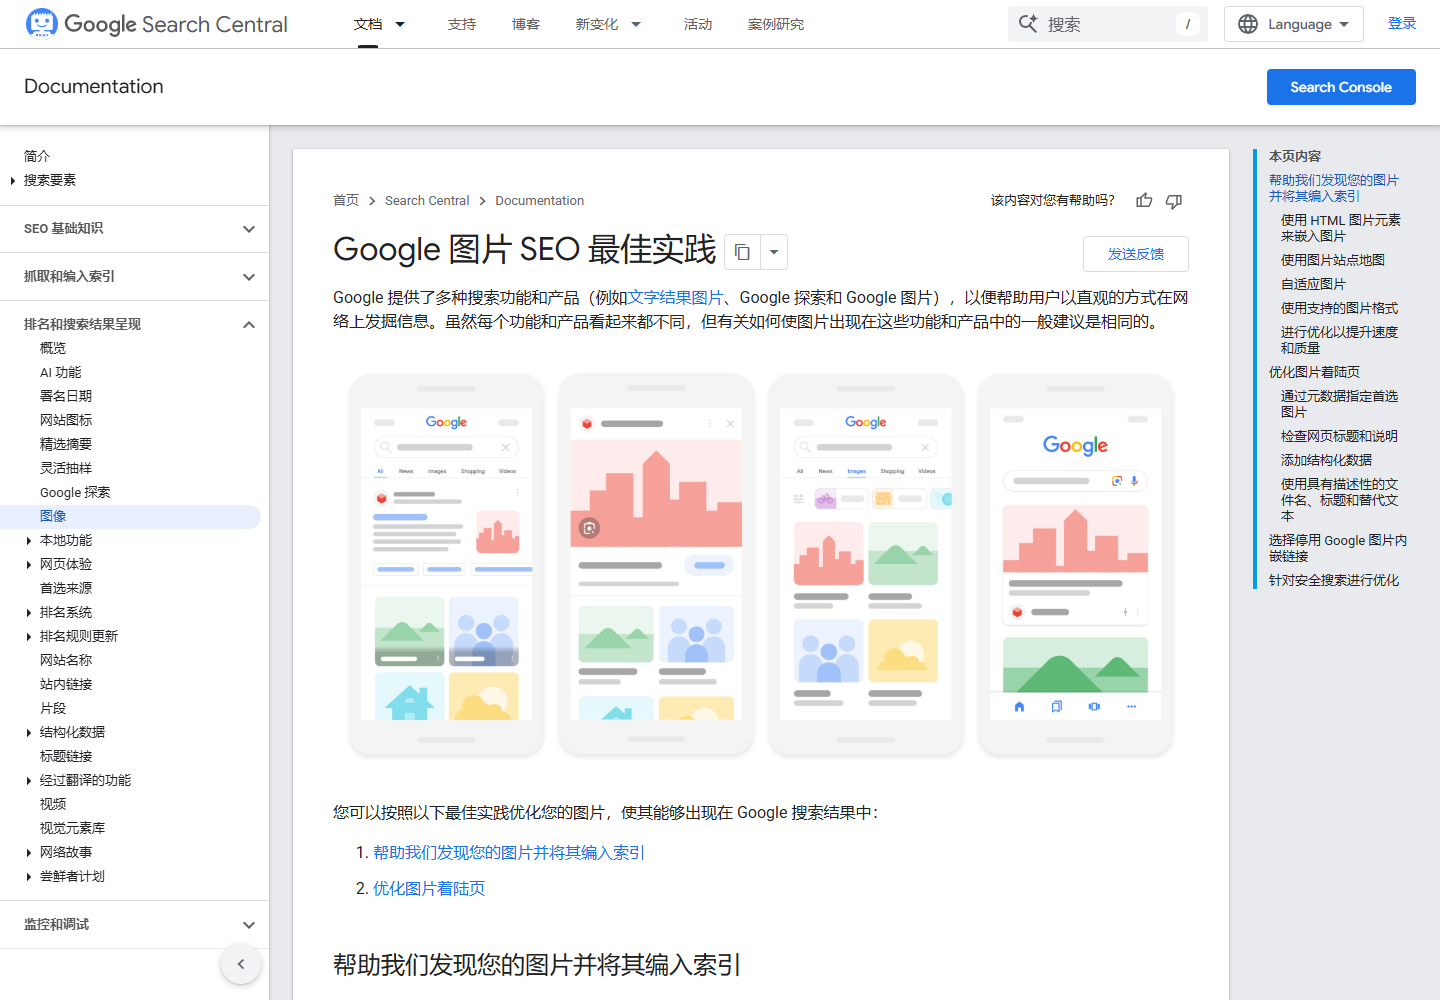
Task: Open the Language dropdown
Action: [x=1294, y=24]
